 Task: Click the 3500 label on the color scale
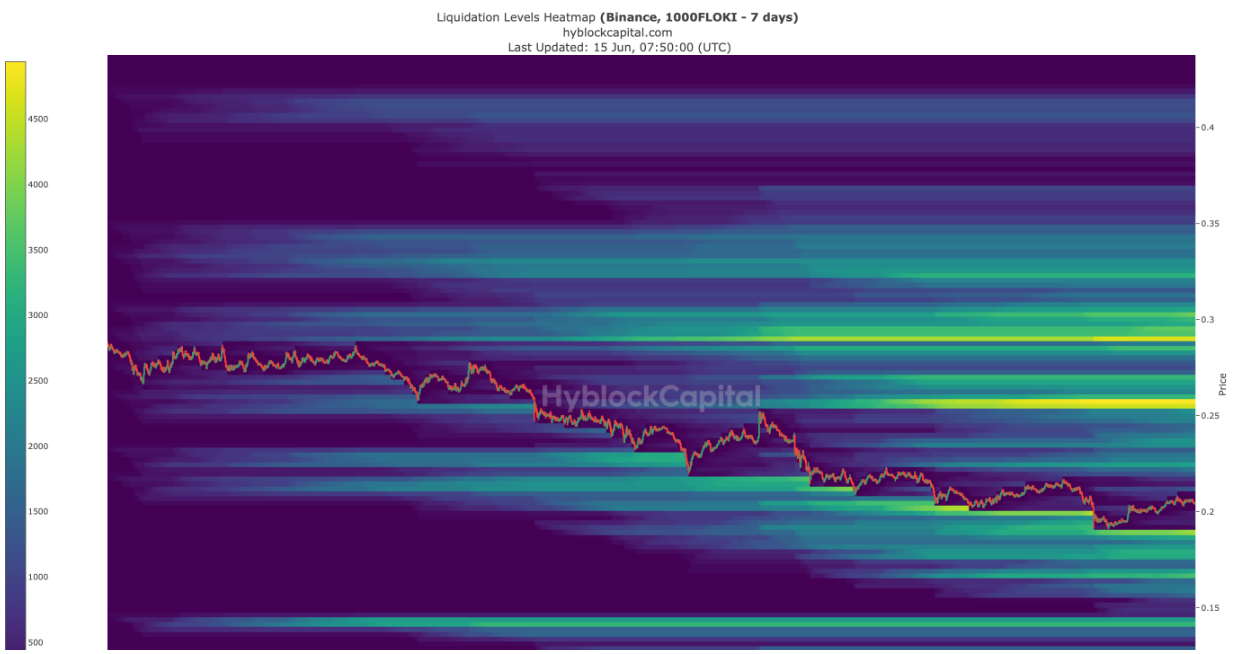[x=38, y=250]
